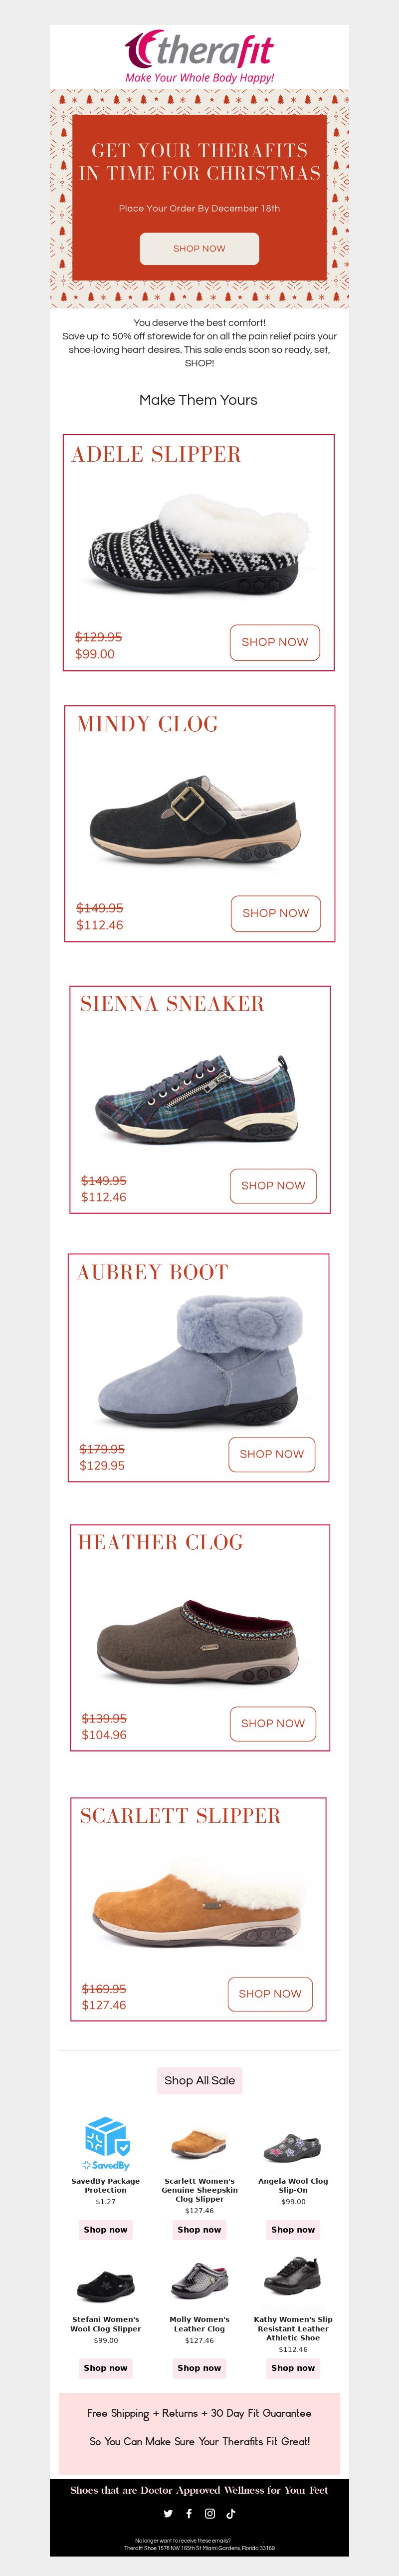Click SHOP NOW in the Christmas banner

pyautogui.click(x=199, y=248)
